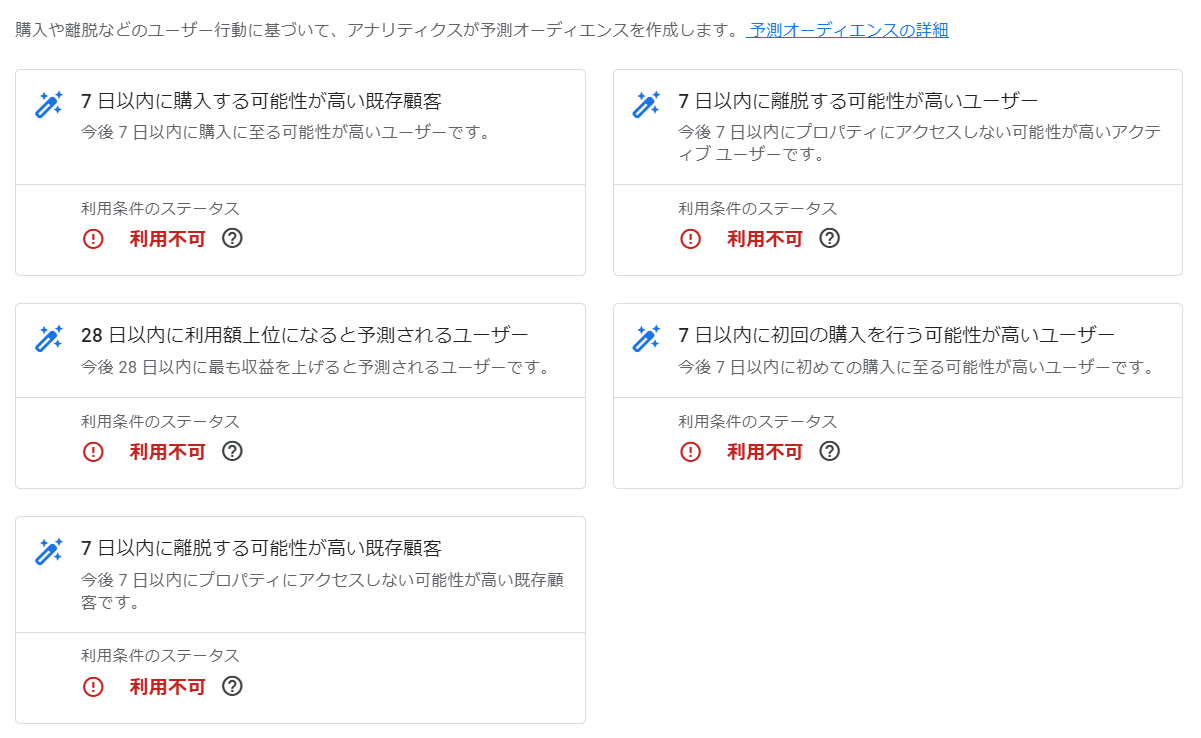The height and width of the screenshot is (738, 1201).
Task: Click the help icon in the 28日以内に利用額上位 card
Action: click(x=232, y=451)
